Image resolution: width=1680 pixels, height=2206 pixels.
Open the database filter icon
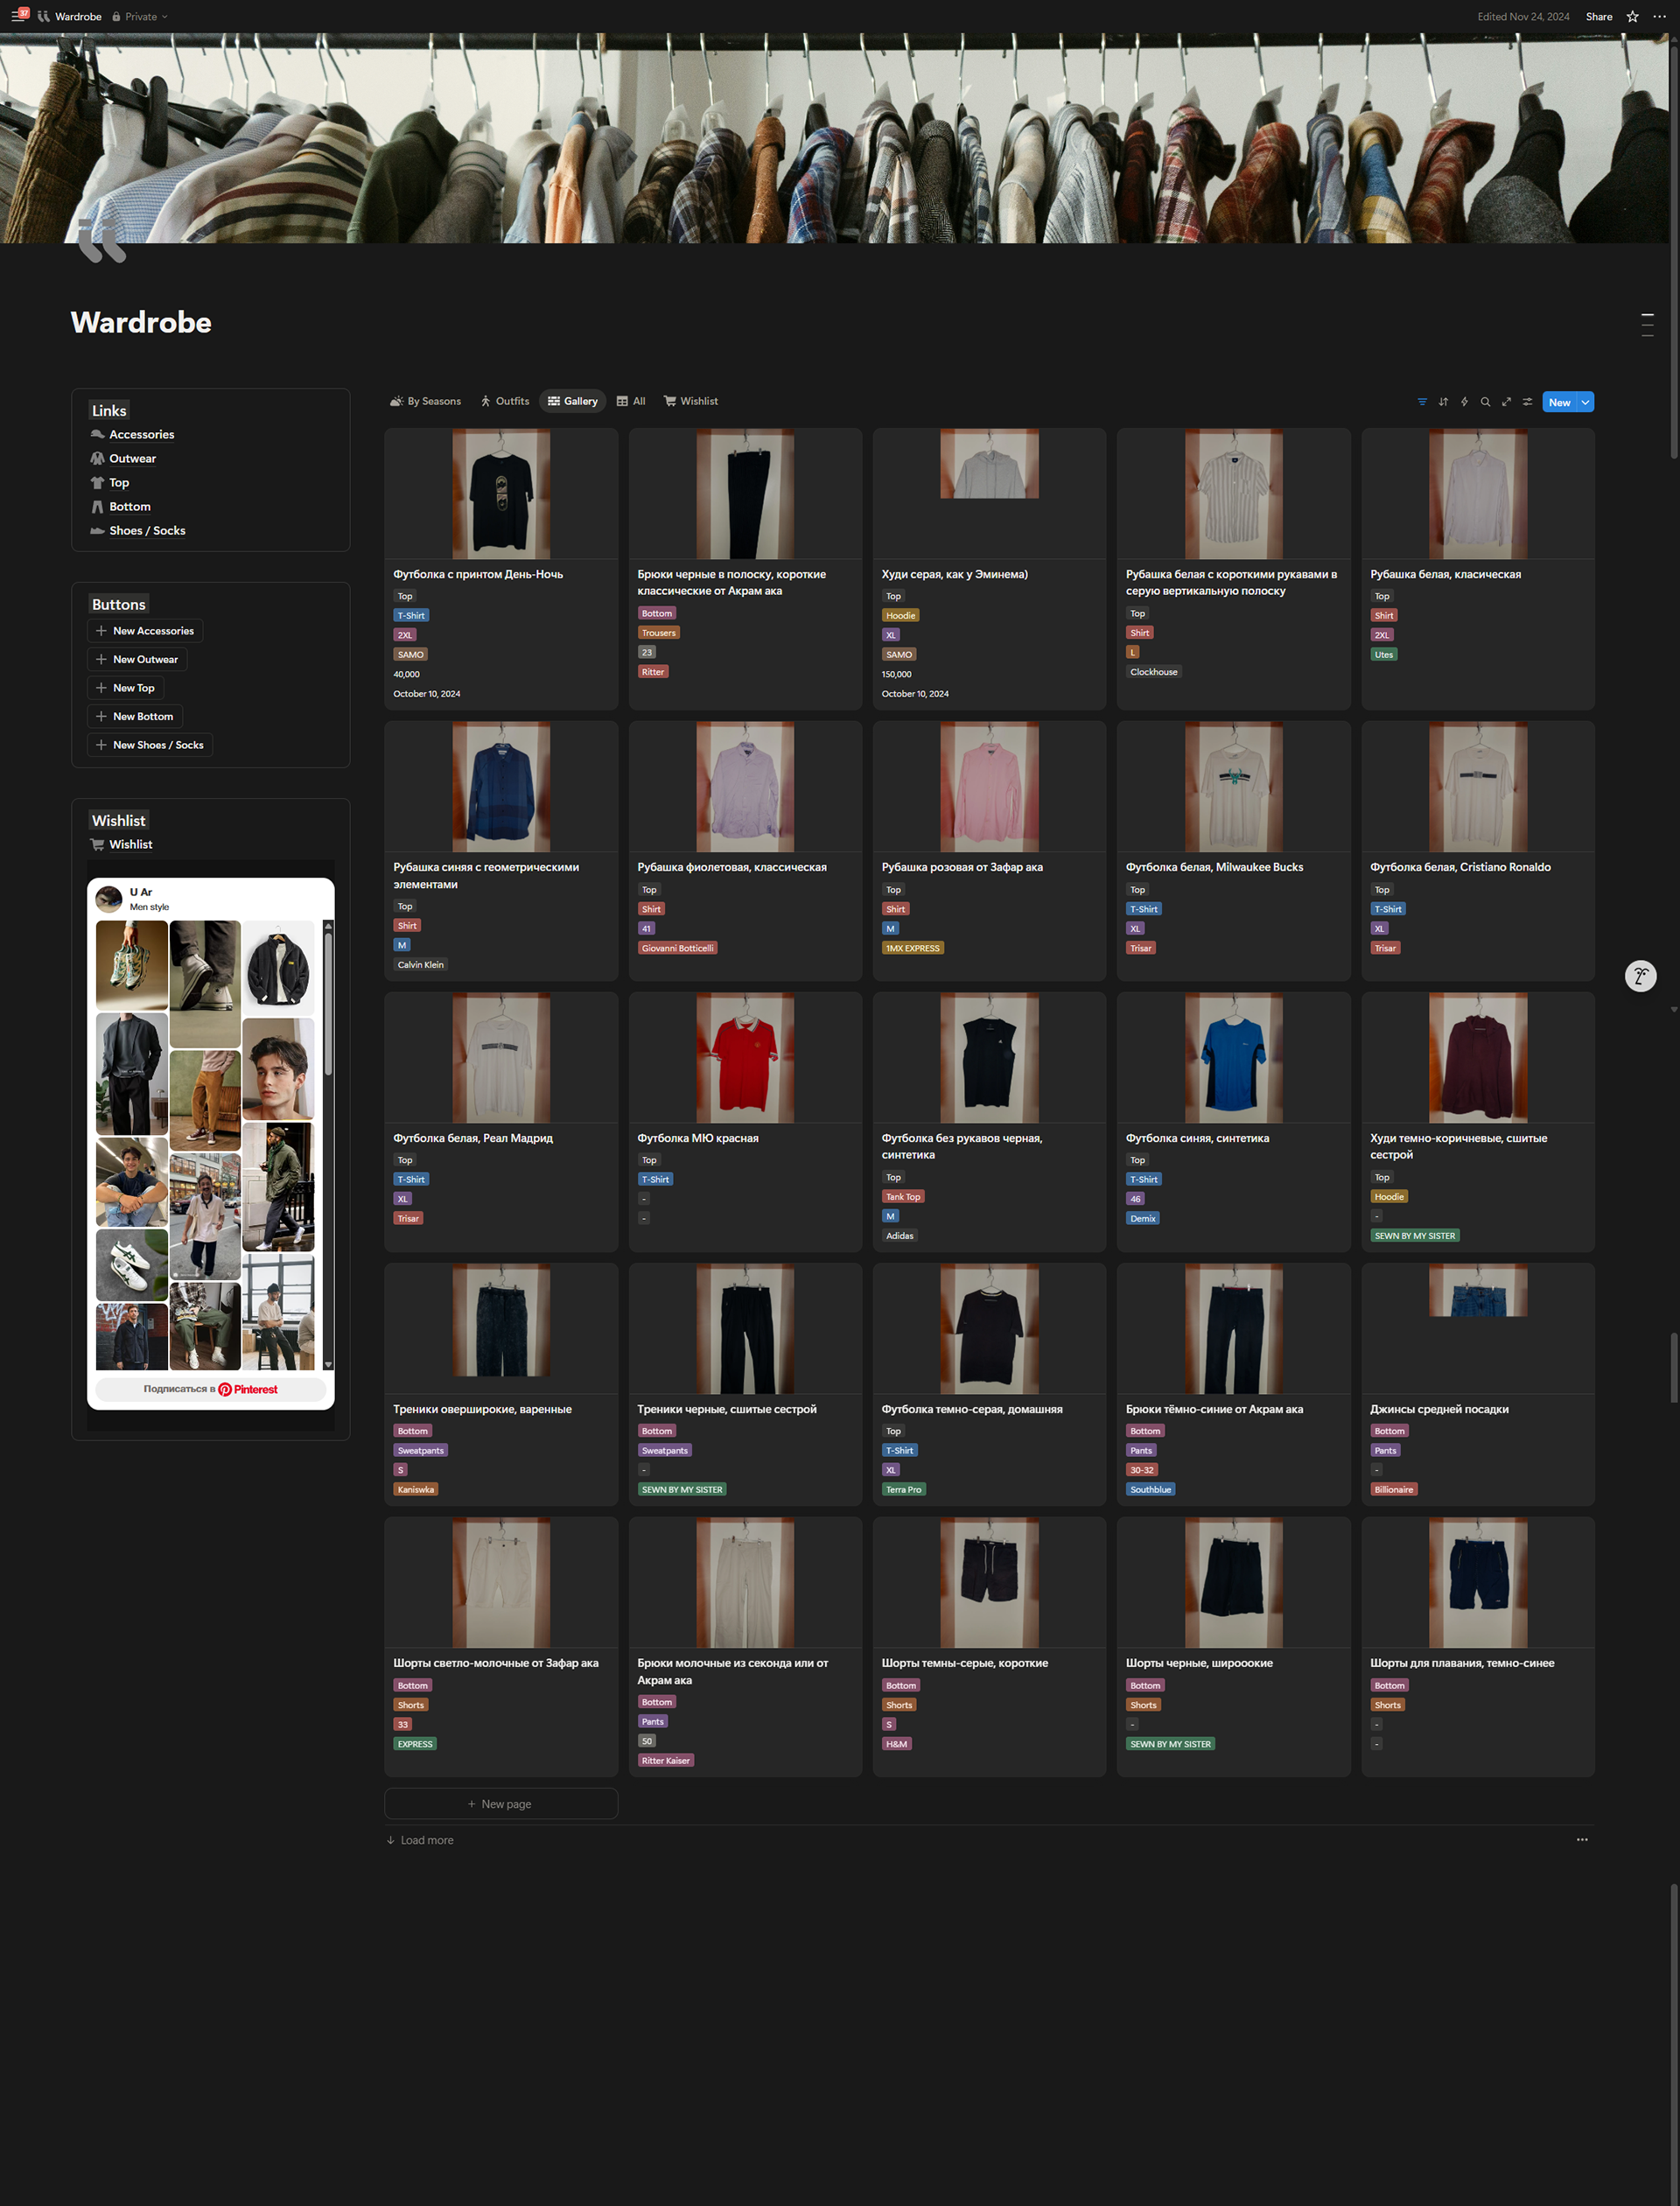tap(1422, 402)
